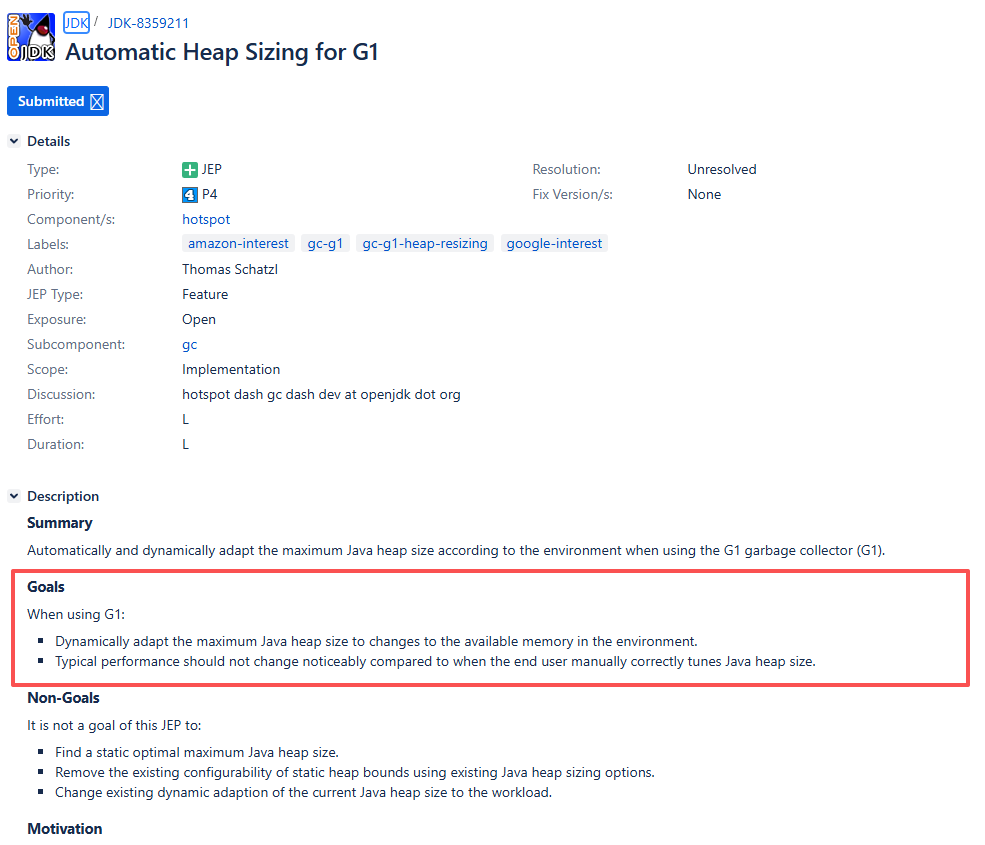Click the Effort value L
This screenshot has height=845, width=985.
(x=185, y=419)
